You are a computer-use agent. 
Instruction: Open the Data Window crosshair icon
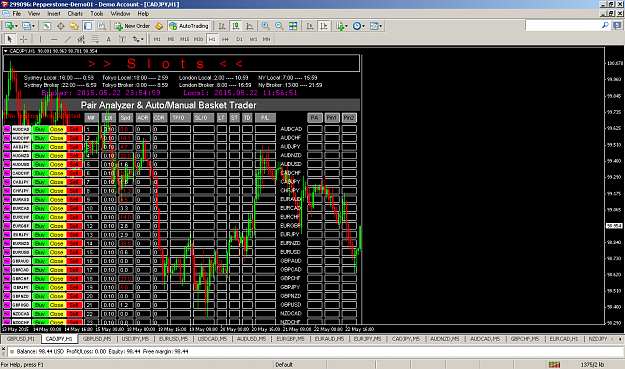point(60,26)
